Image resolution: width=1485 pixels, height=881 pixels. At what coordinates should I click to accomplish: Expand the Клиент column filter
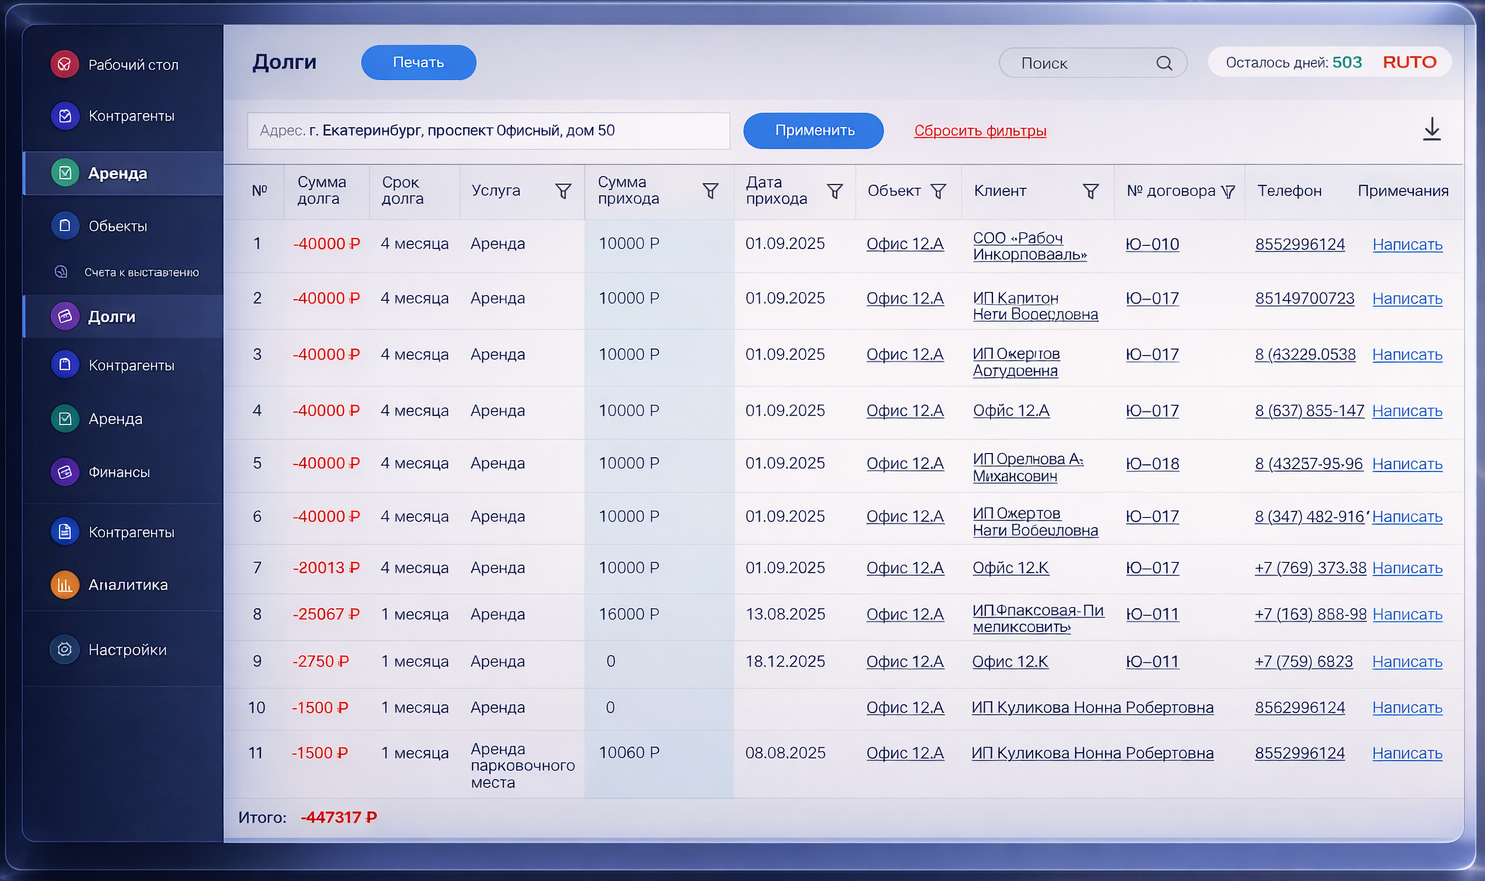(1091, 191)
